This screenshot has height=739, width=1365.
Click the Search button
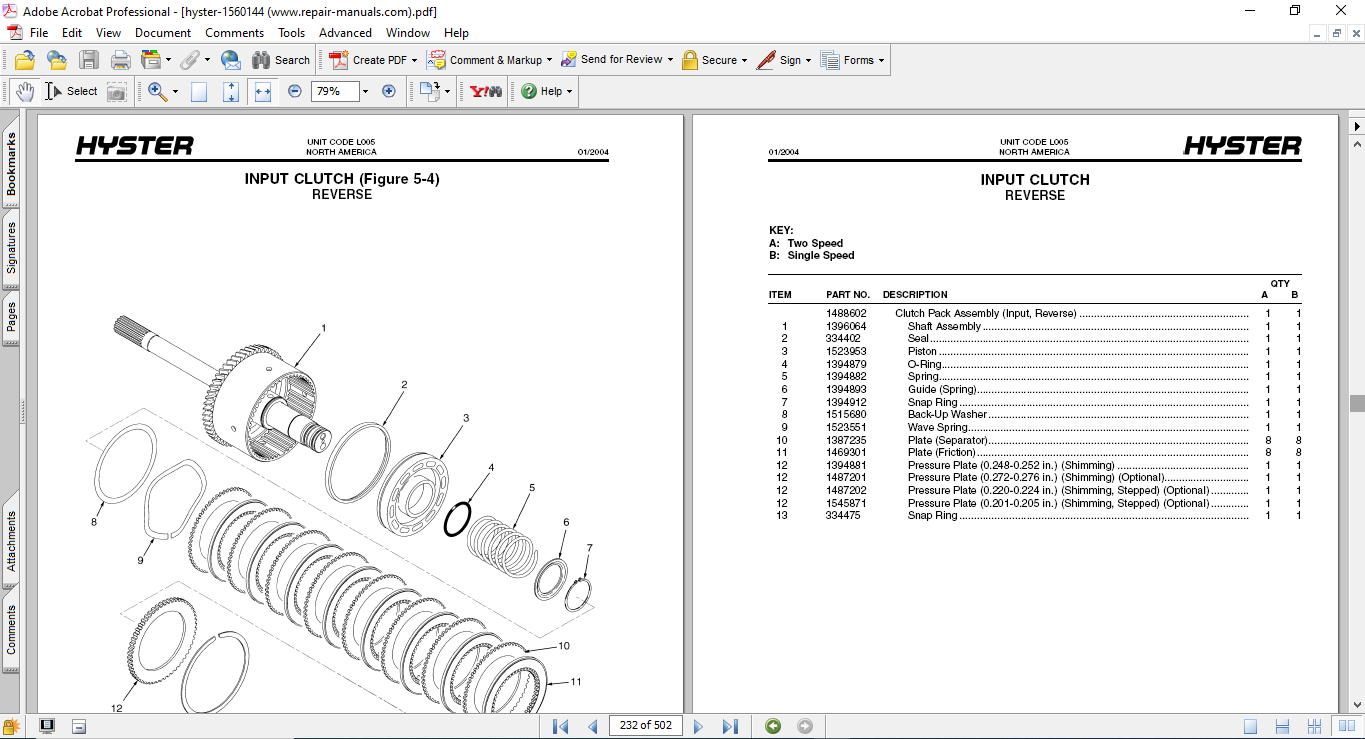281,60
